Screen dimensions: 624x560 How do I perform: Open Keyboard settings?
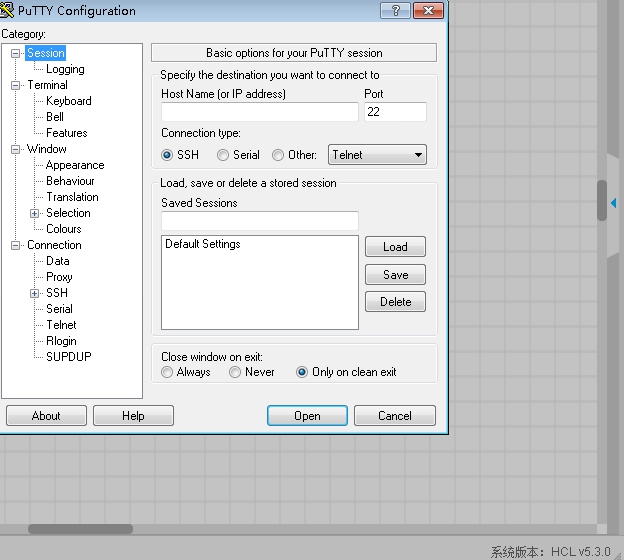pos(69,101)
